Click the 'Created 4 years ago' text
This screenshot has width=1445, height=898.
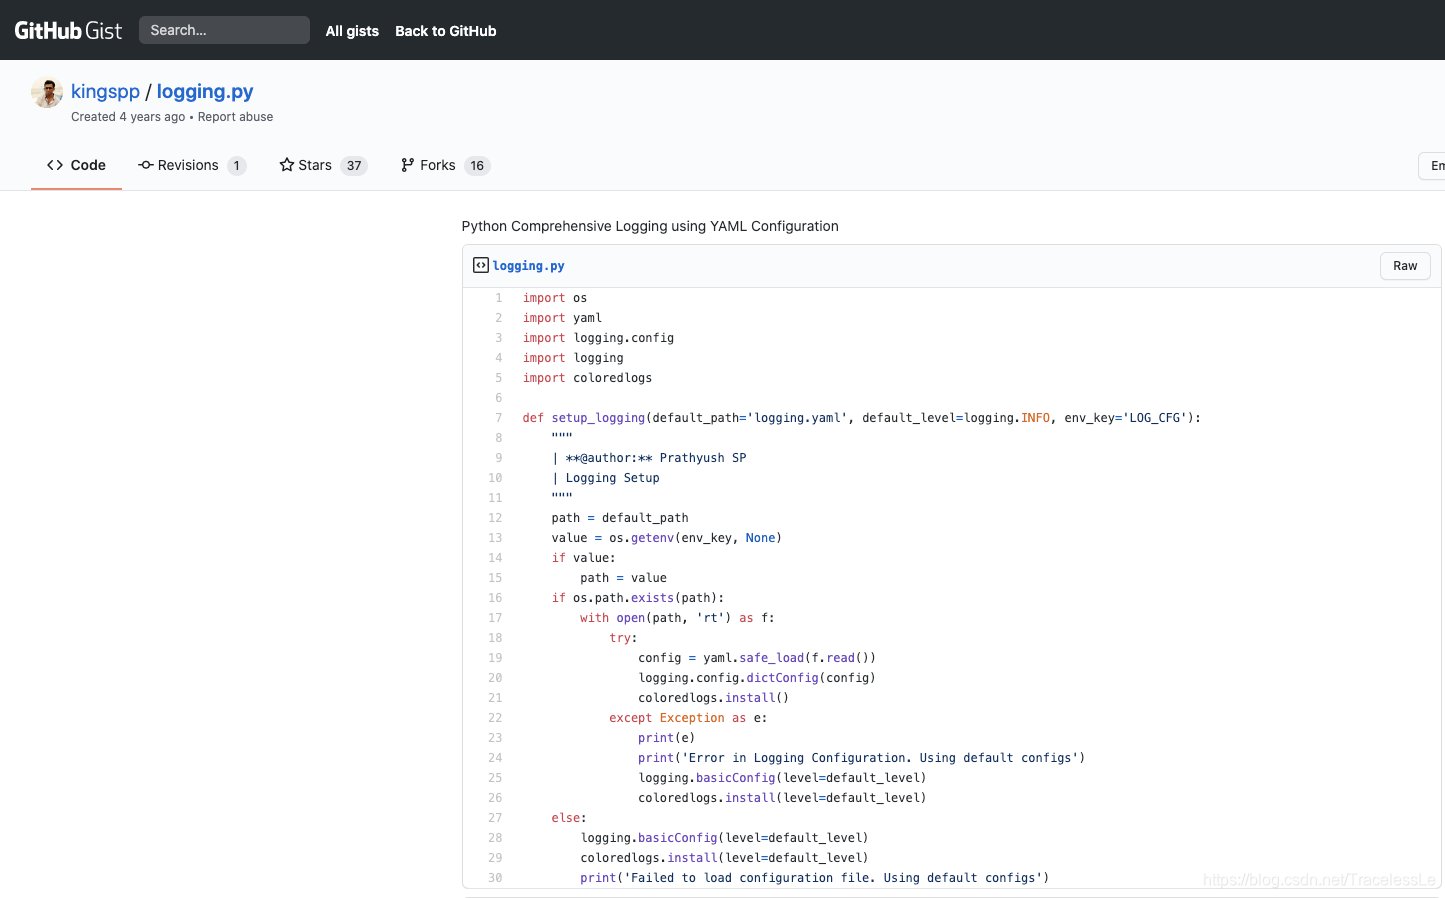click(x=128, y=117)
